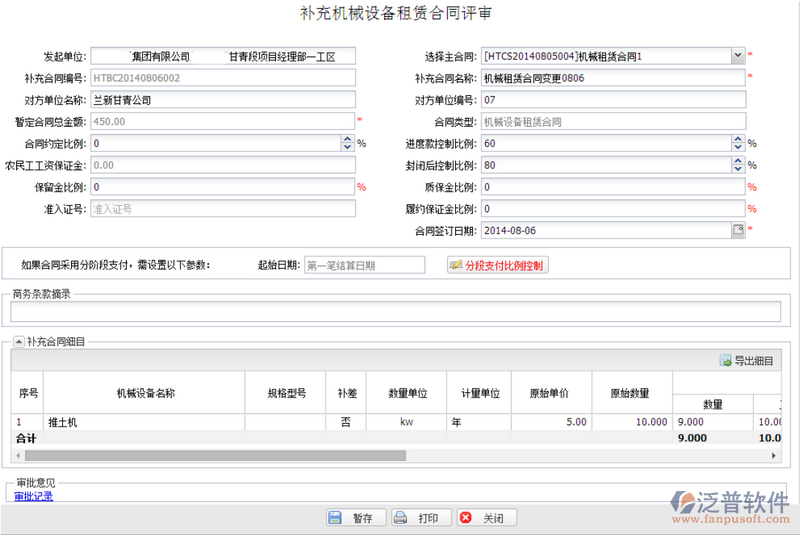Click the 补充合同名称 text field
The image size is (800, 535).
point(613,78)
